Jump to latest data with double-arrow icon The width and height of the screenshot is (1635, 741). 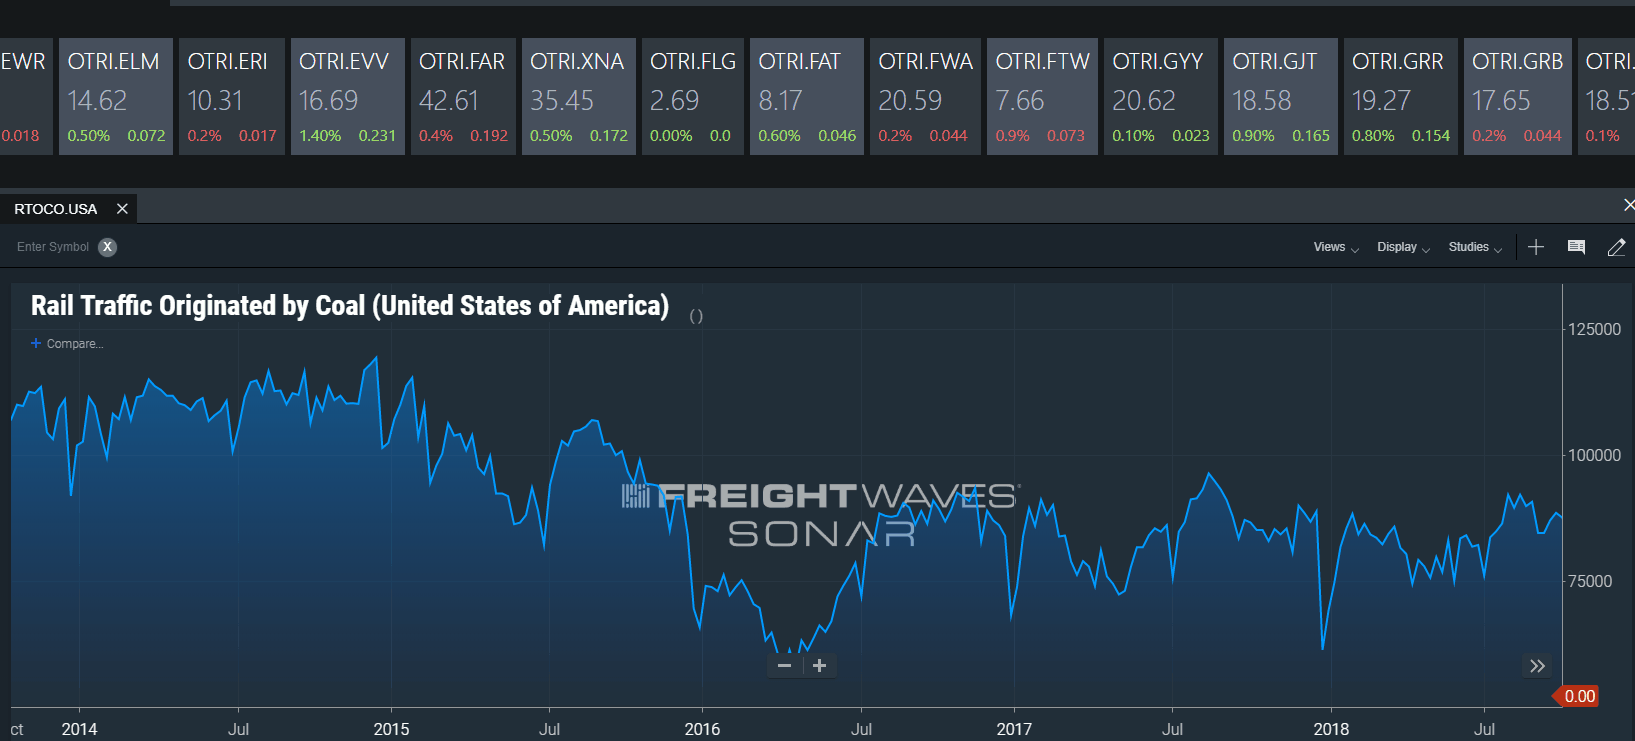click(1537, 666)
